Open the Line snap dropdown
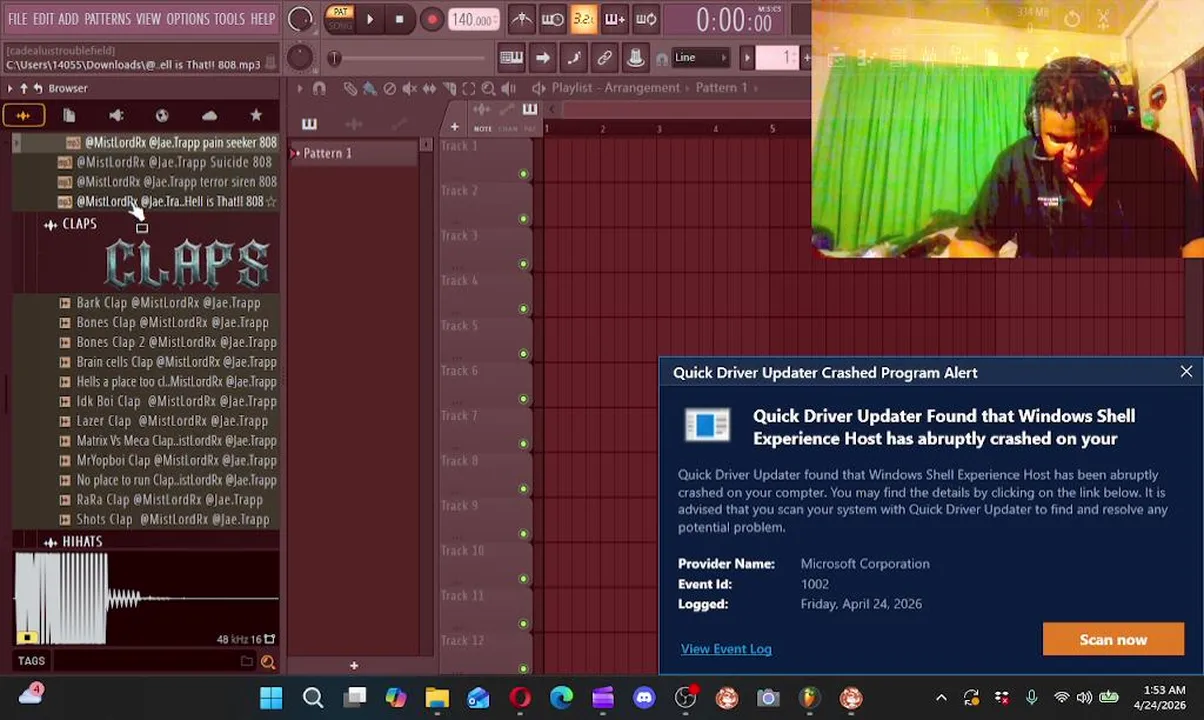 [700, 58]
